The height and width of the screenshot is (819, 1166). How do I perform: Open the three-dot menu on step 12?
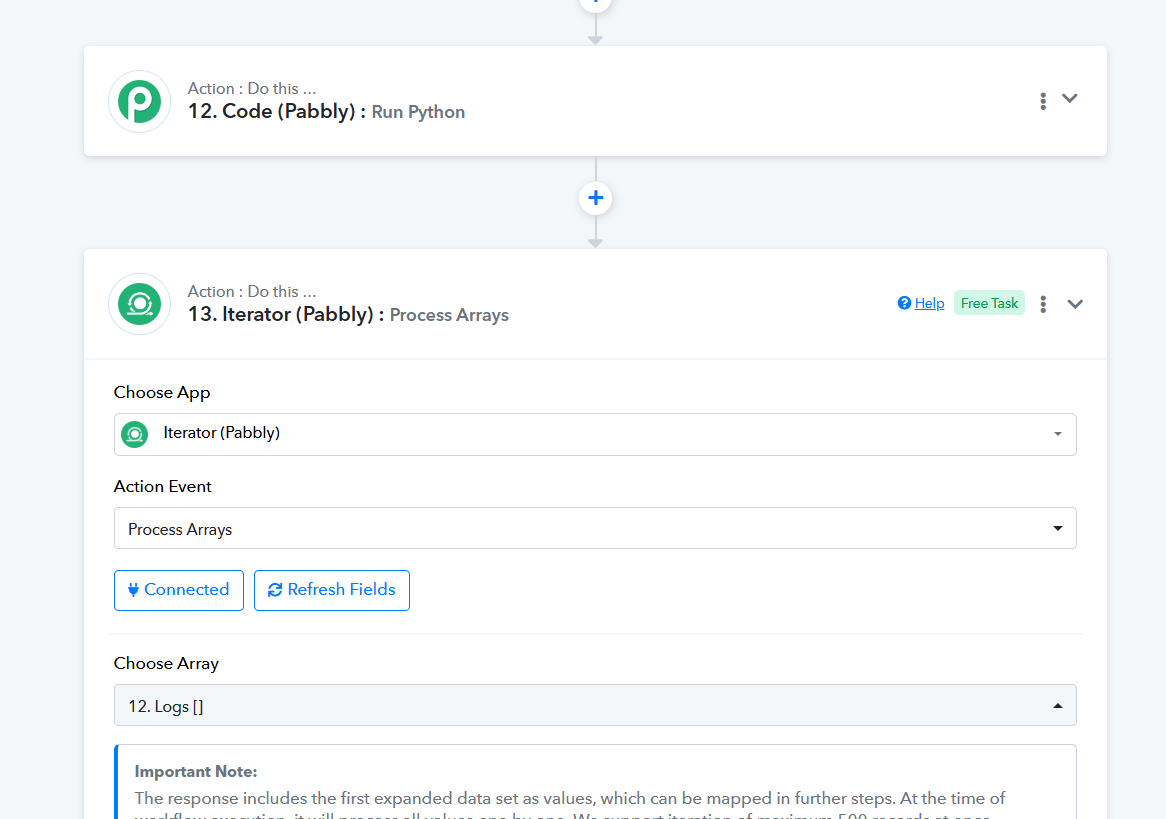(x=1043, y=101)
